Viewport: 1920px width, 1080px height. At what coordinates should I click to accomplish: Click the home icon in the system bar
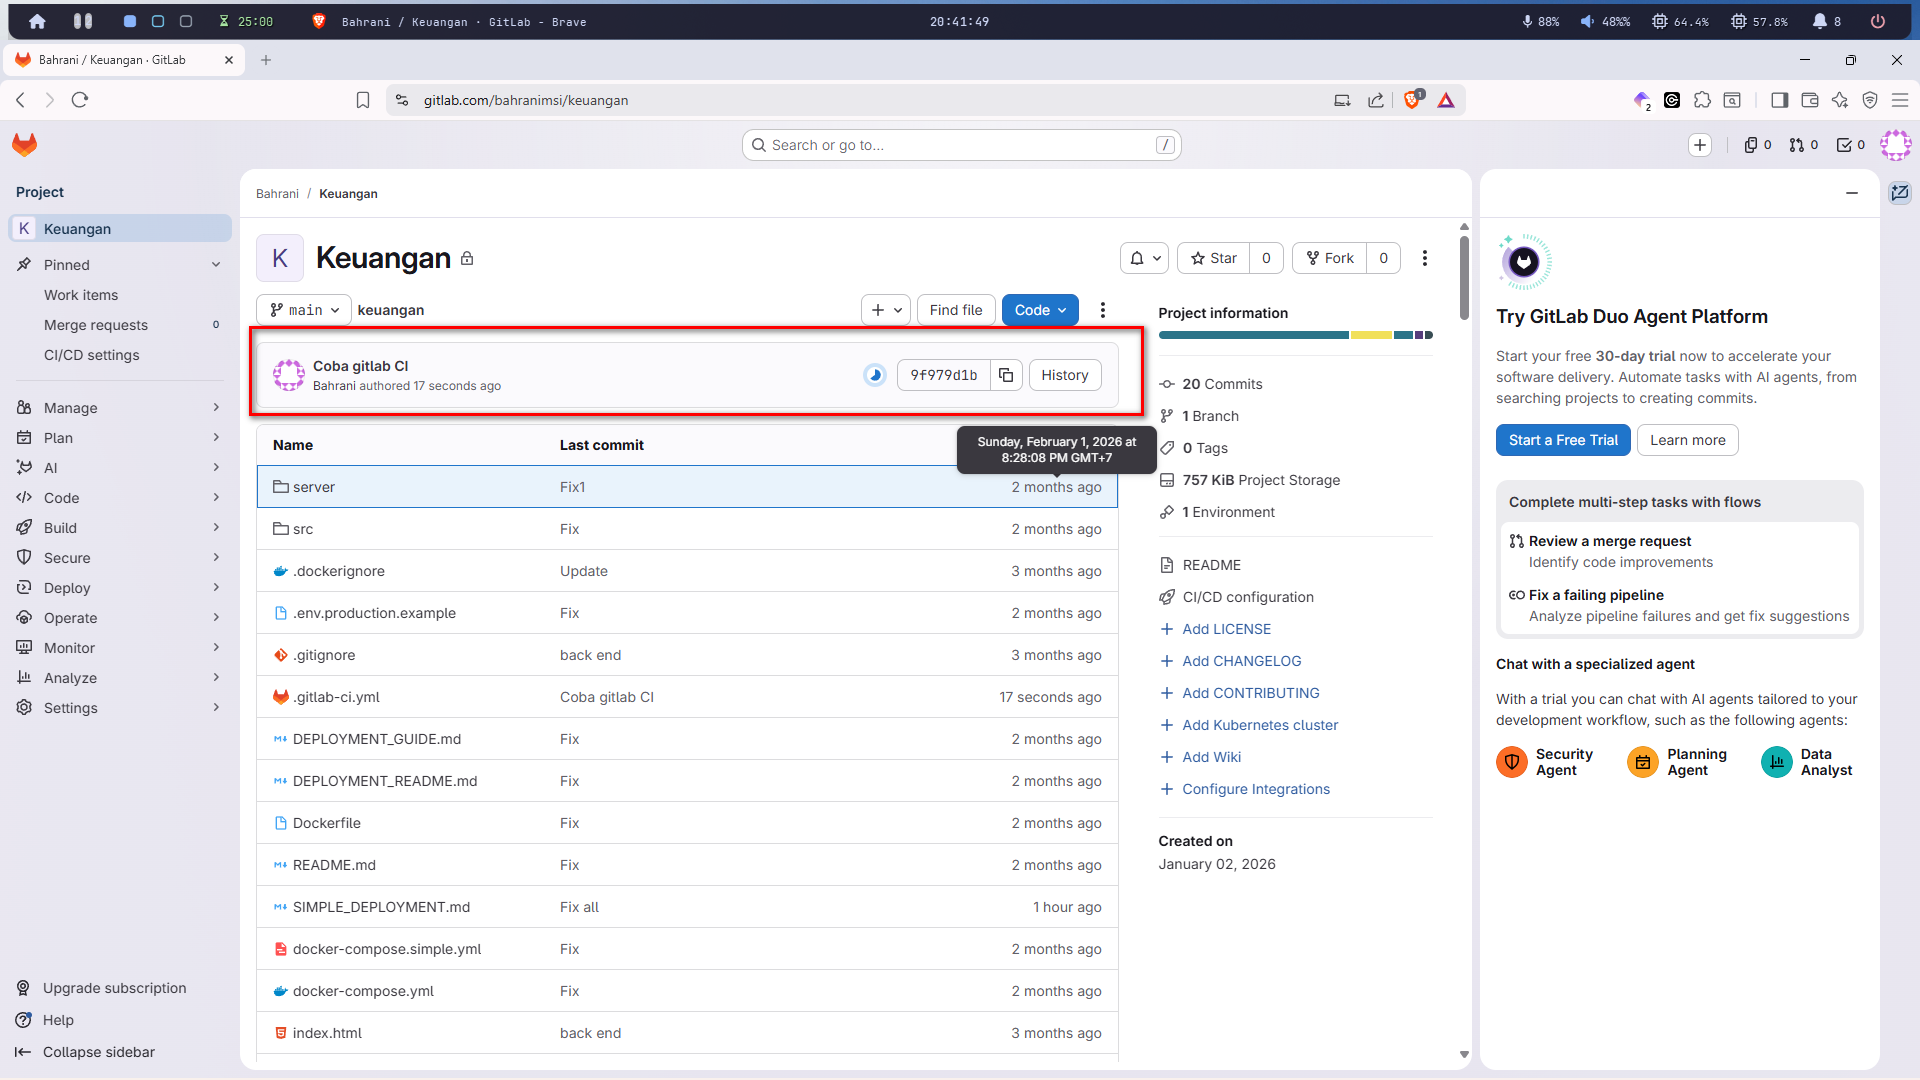pyautogui.click(x=37, y=21)
